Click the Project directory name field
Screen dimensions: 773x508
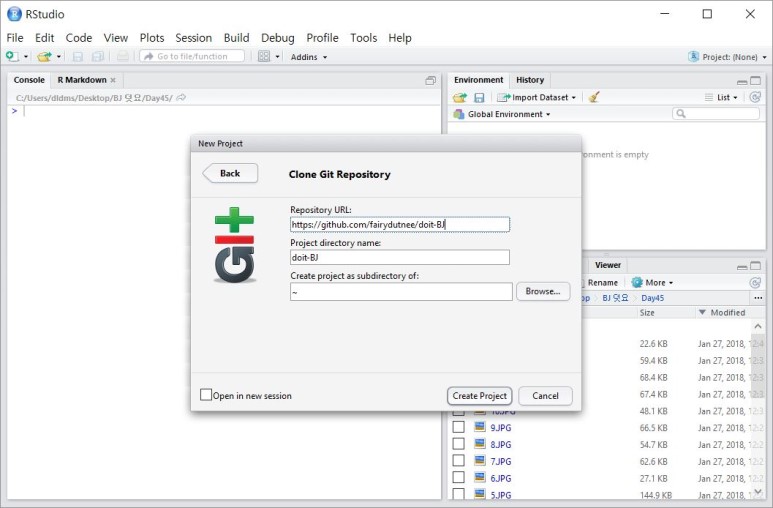(x=400, y=257)
